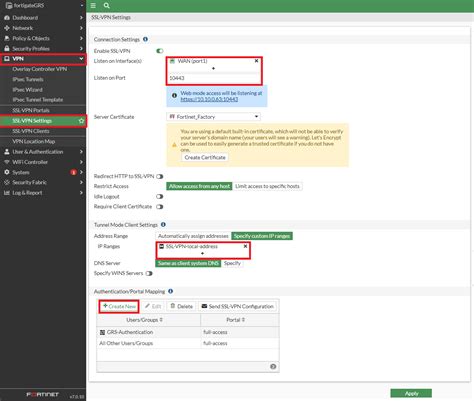The height and width of the screenshot is (401, 474).
Task: Click the Policy & Objects icon in sidebar
Action: (7, 38)
